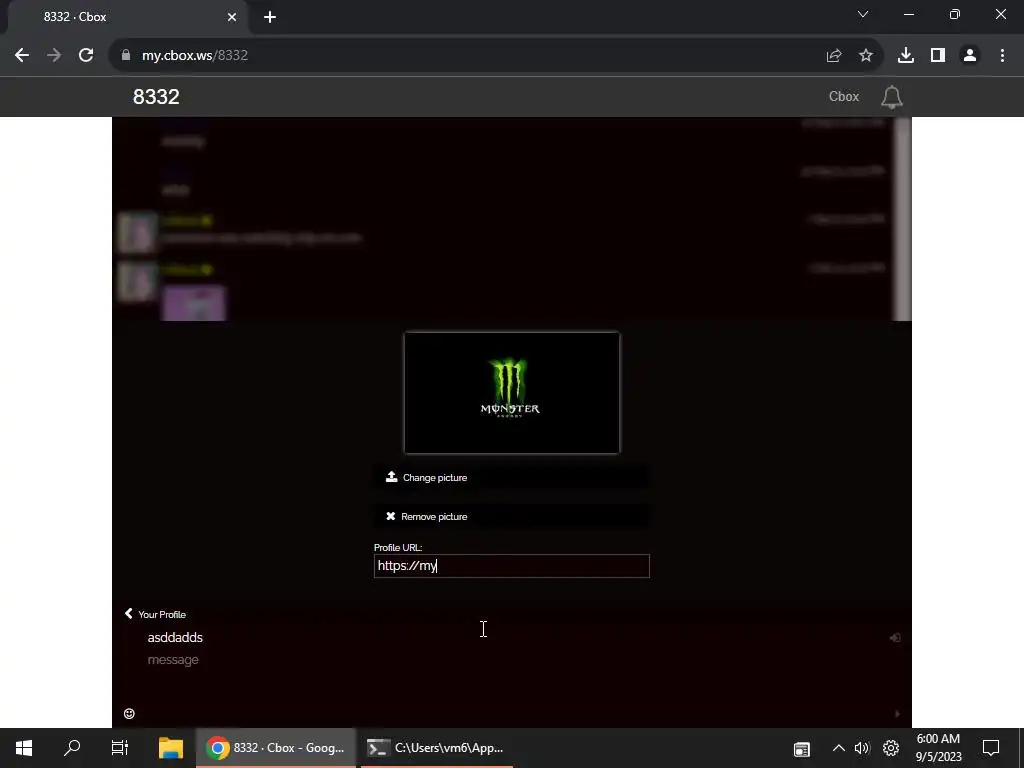Click the 8332 page title
The image size is (1024, 768).
156,97
